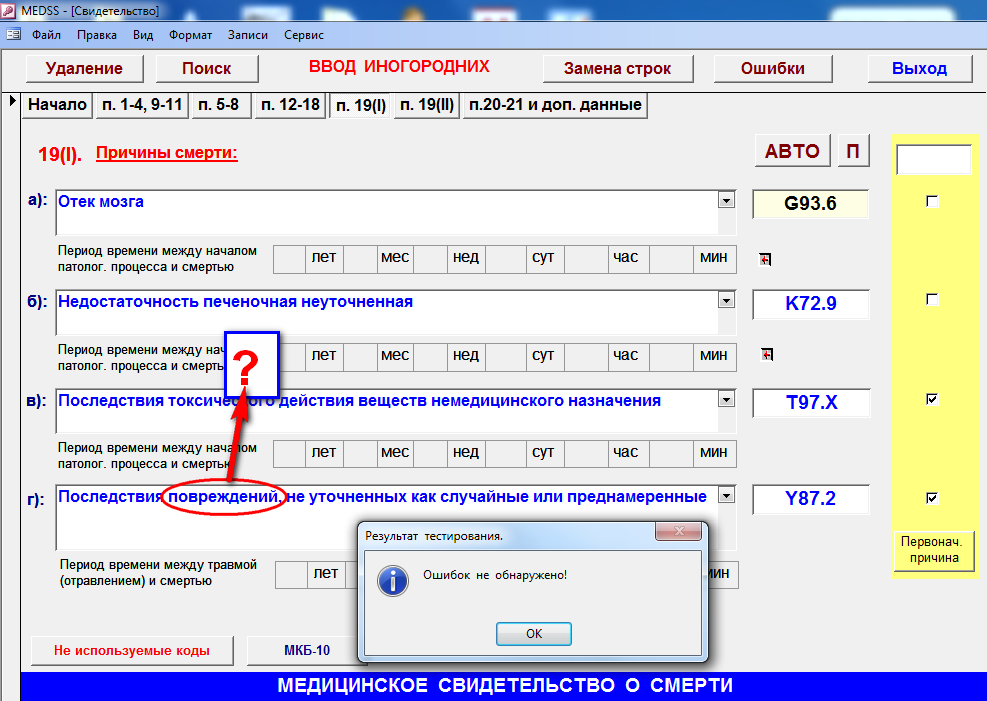This screenshot has height=701, width=987.
Task: Click the G93.6 code field
Action: pos(810,204)
